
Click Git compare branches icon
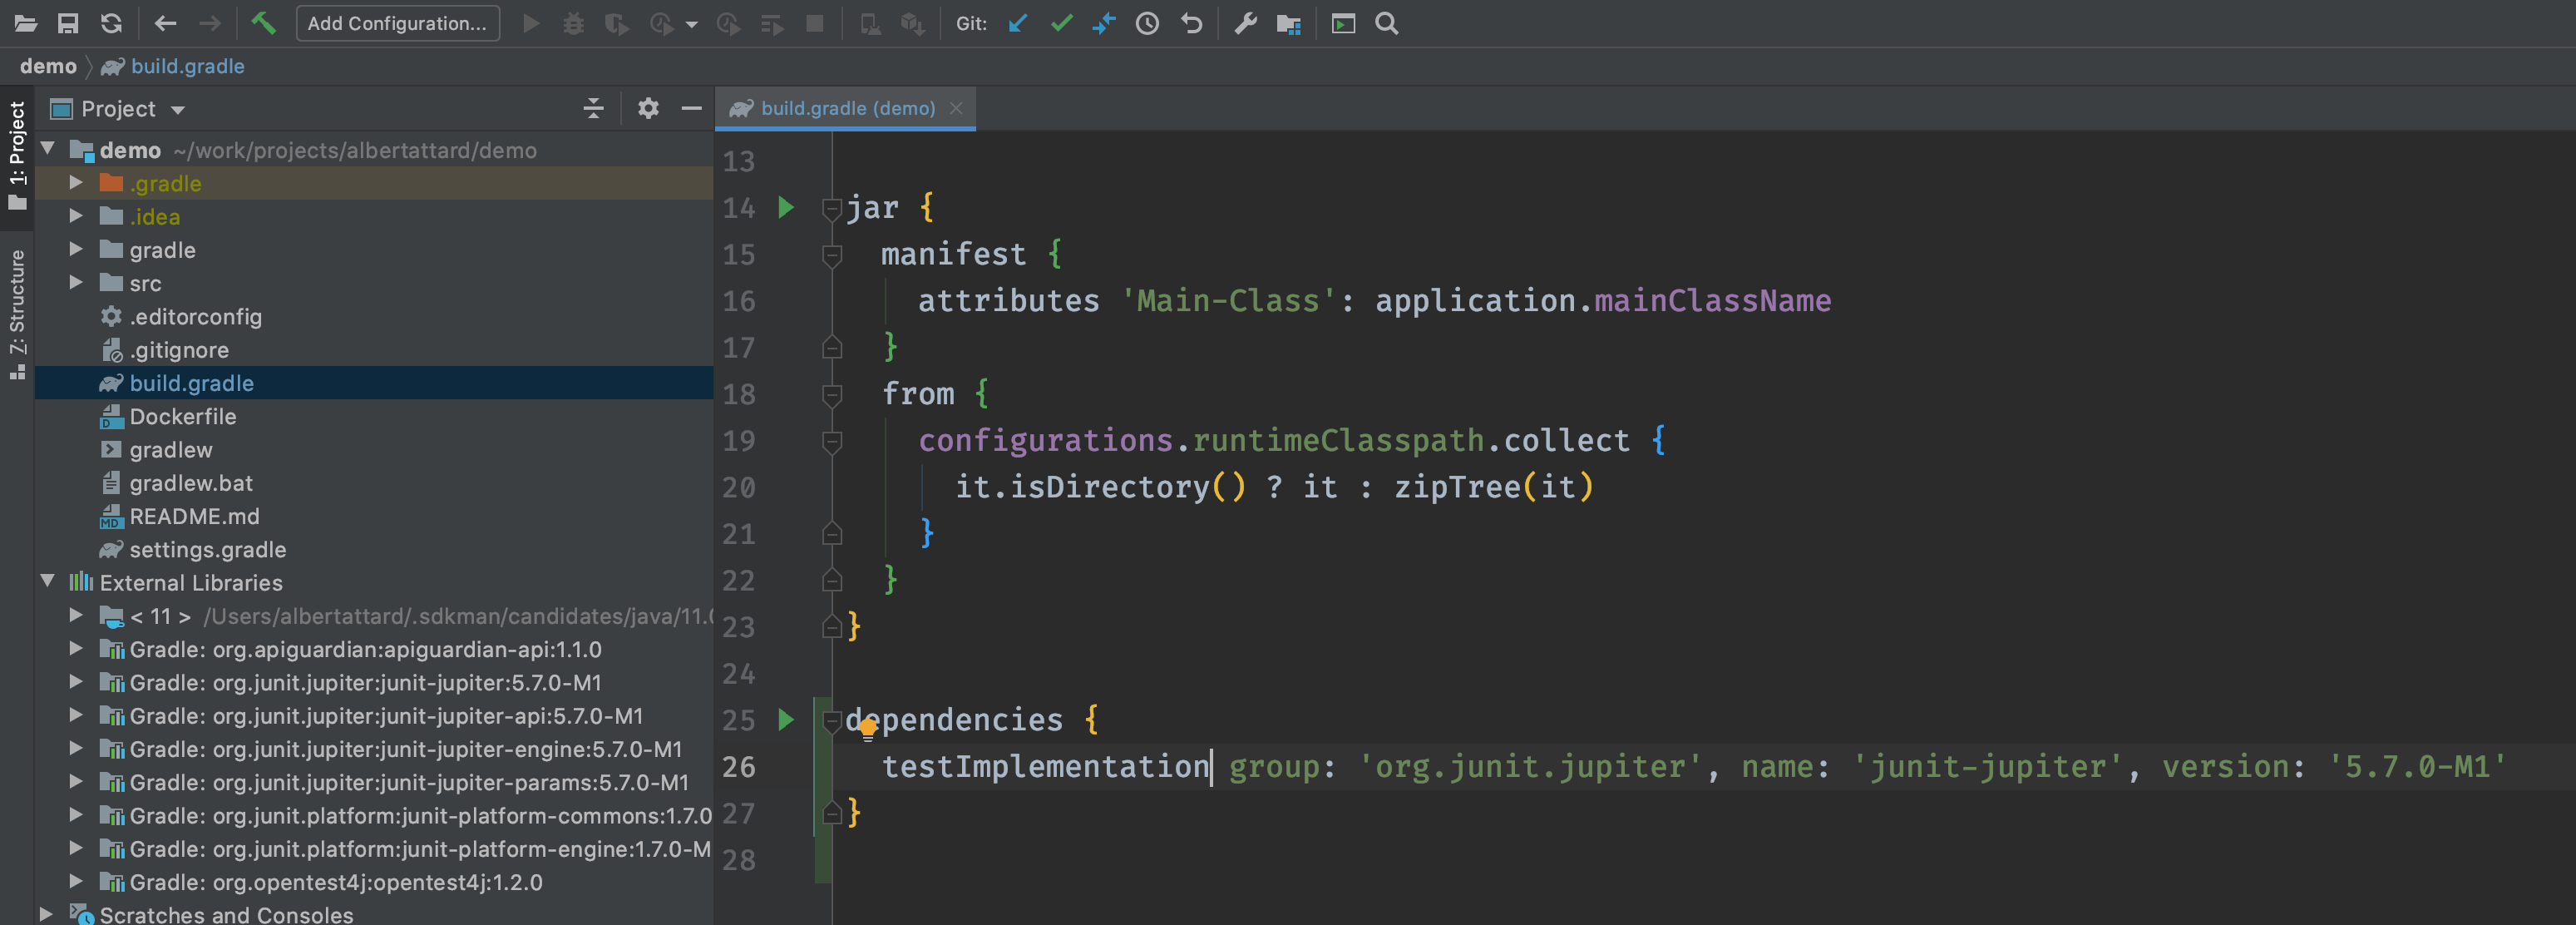(1104, 23)
